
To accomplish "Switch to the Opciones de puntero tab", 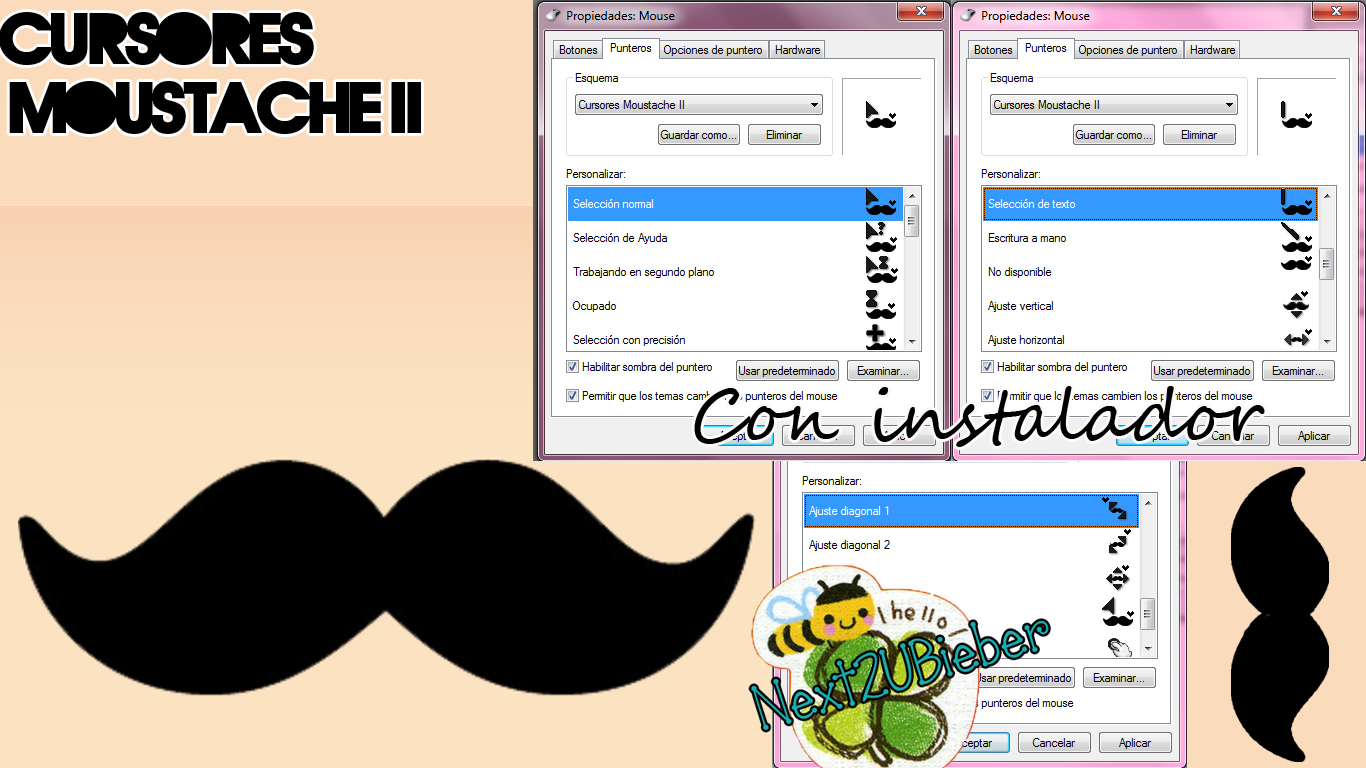I will pos(713,49).
